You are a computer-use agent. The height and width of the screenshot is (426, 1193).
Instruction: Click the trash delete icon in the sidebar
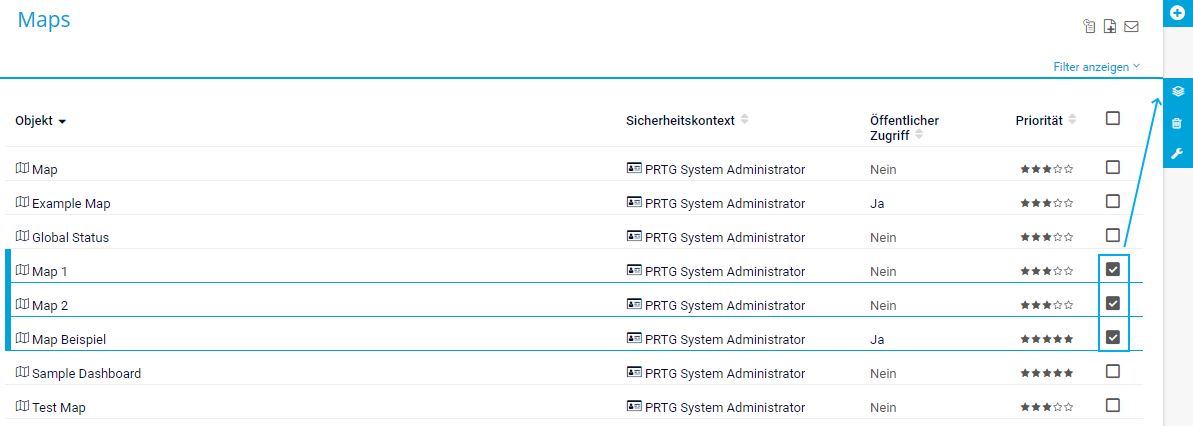click(1177, 123)
